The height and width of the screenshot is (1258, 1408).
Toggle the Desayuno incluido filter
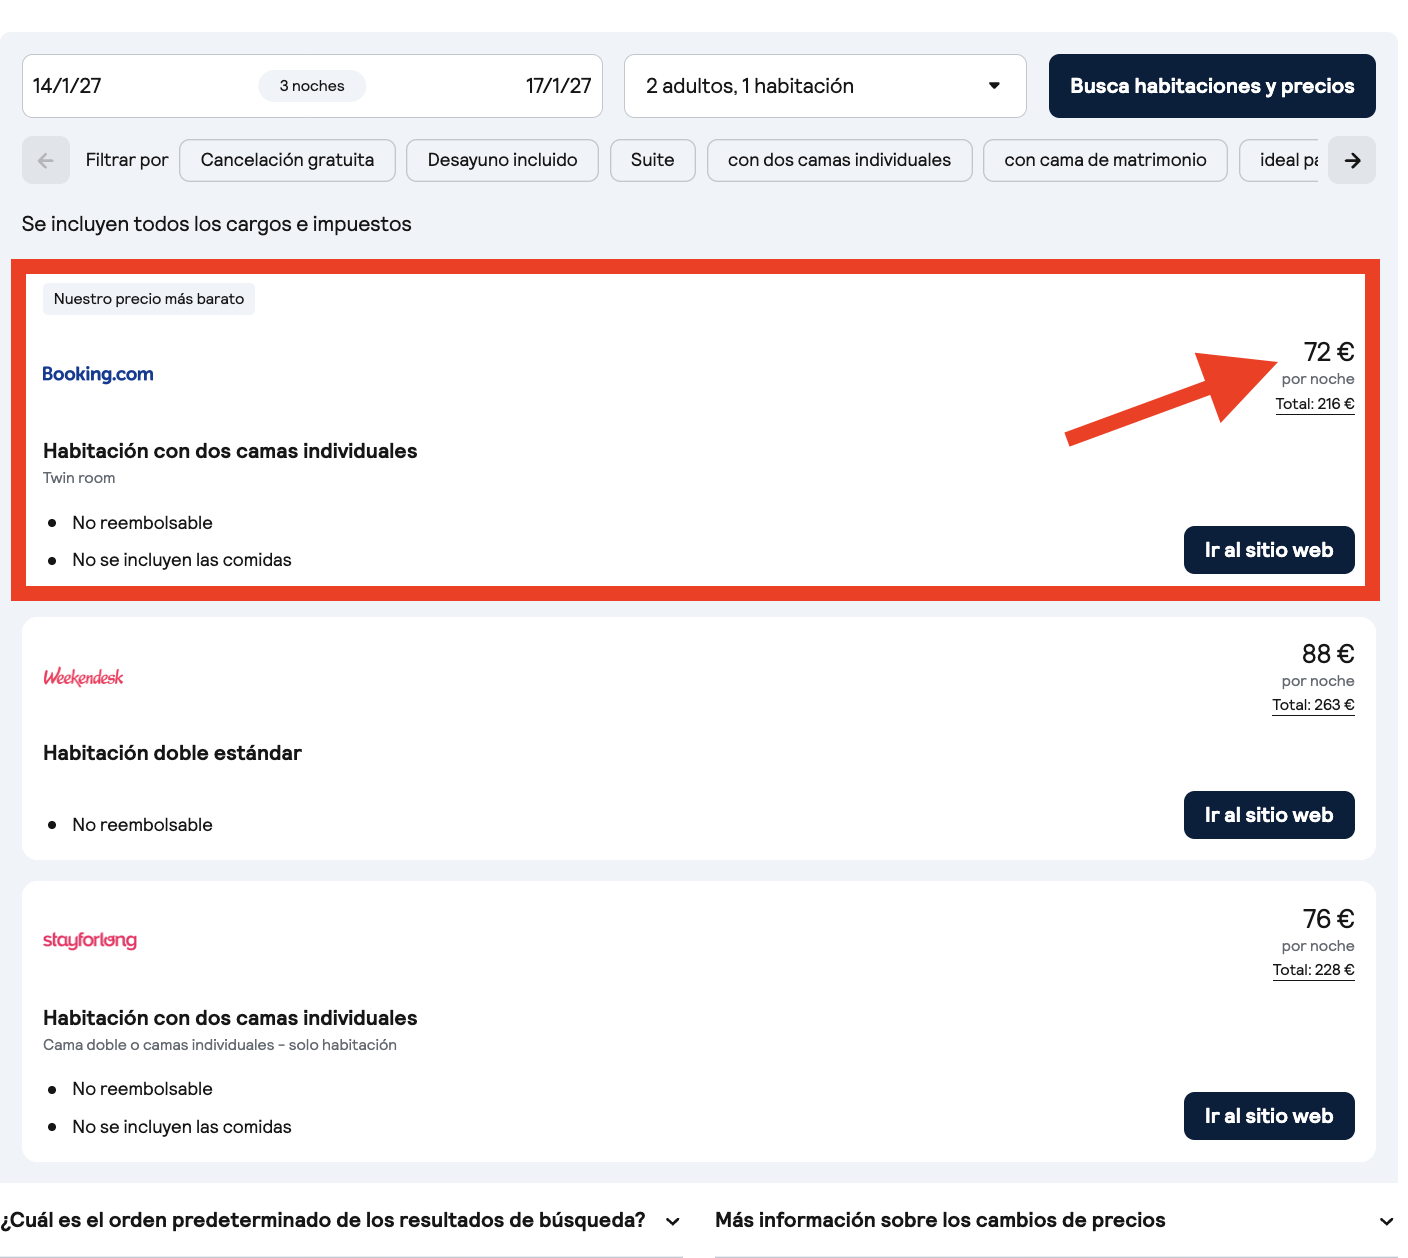coord(502,160)
